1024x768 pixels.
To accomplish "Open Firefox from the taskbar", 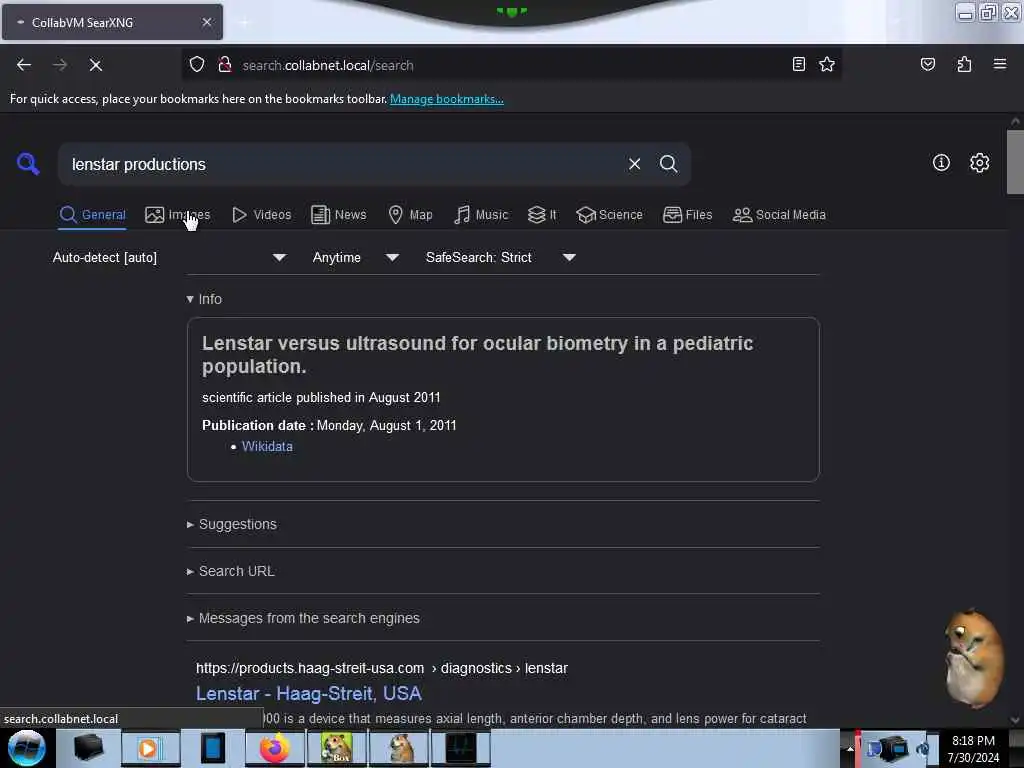I will tap(274, 748).
